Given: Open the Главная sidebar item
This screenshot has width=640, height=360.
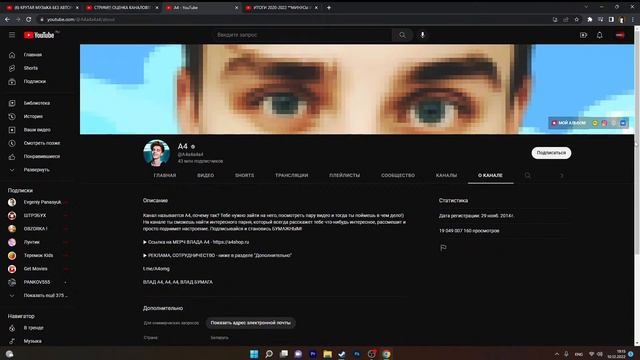Looking at the screenshot, I should (x=38, y=55).
